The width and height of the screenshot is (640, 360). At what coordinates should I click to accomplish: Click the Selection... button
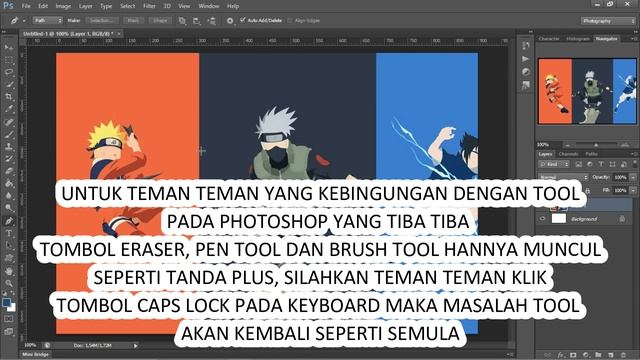click(x=102, y=20)
